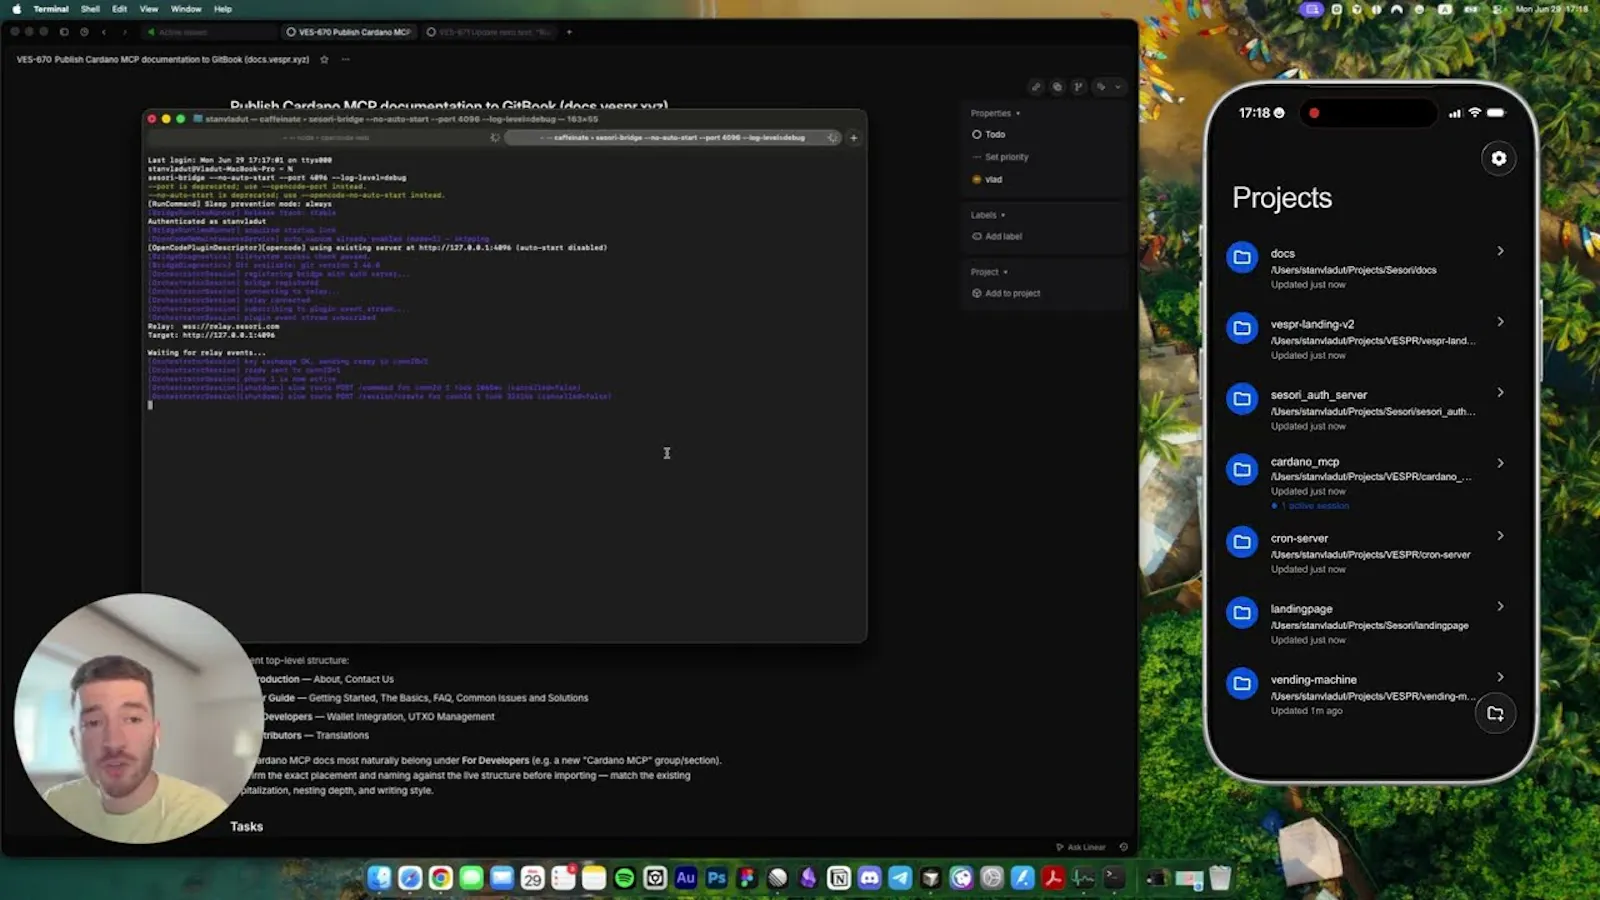
Task: Open vespr-landing-v2 project on phone
Action: click(x=1367, y=339)
